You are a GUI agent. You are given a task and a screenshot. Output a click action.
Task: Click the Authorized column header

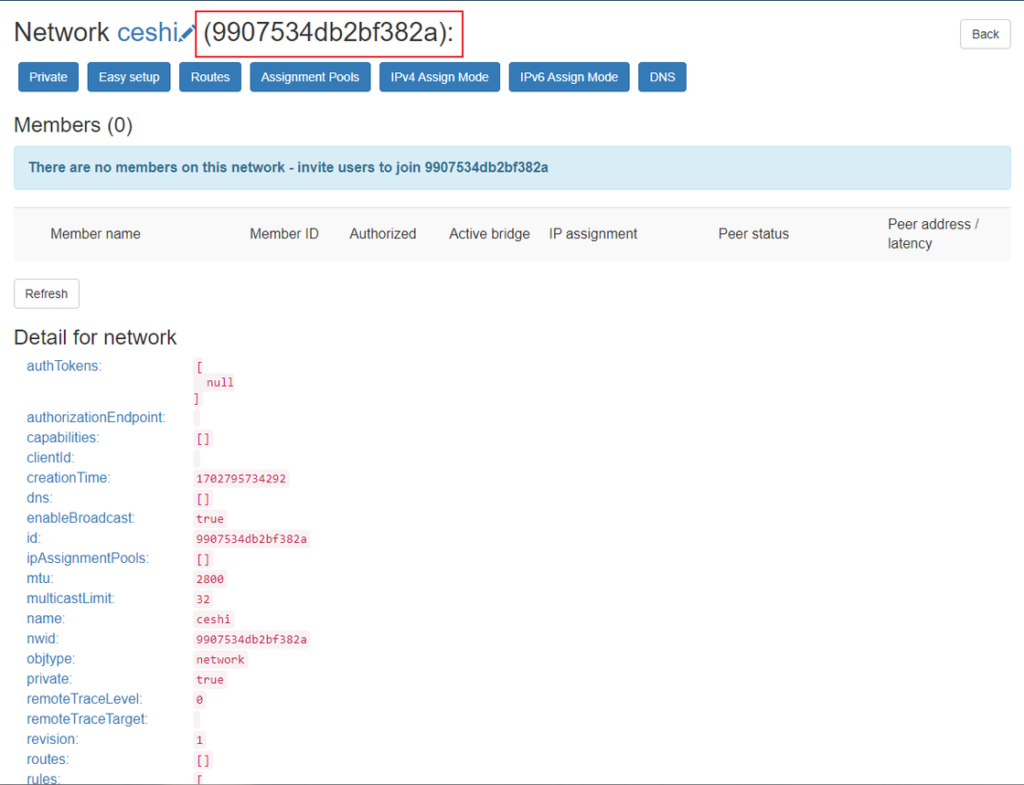click(x=382, y=234)
